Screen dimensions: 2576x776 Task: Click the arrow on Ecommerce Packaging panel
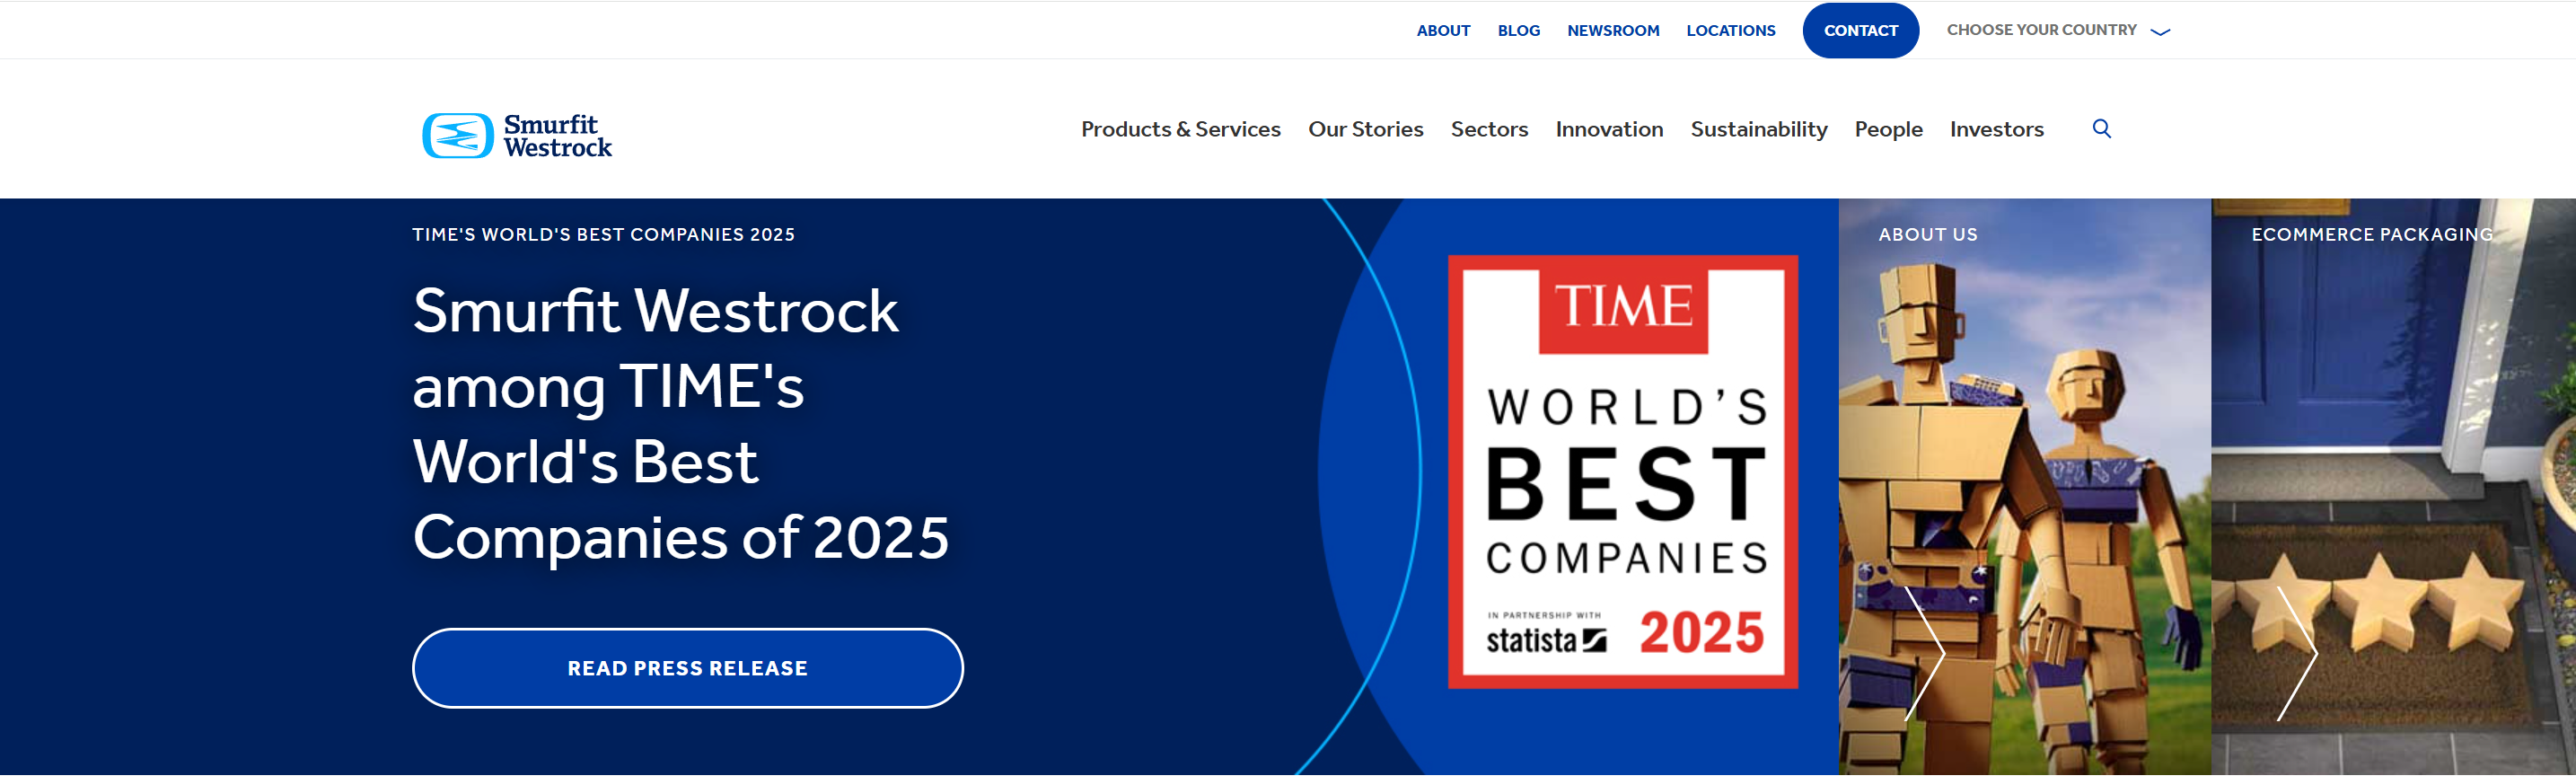pyautogui.click(x=2297, y=653)
